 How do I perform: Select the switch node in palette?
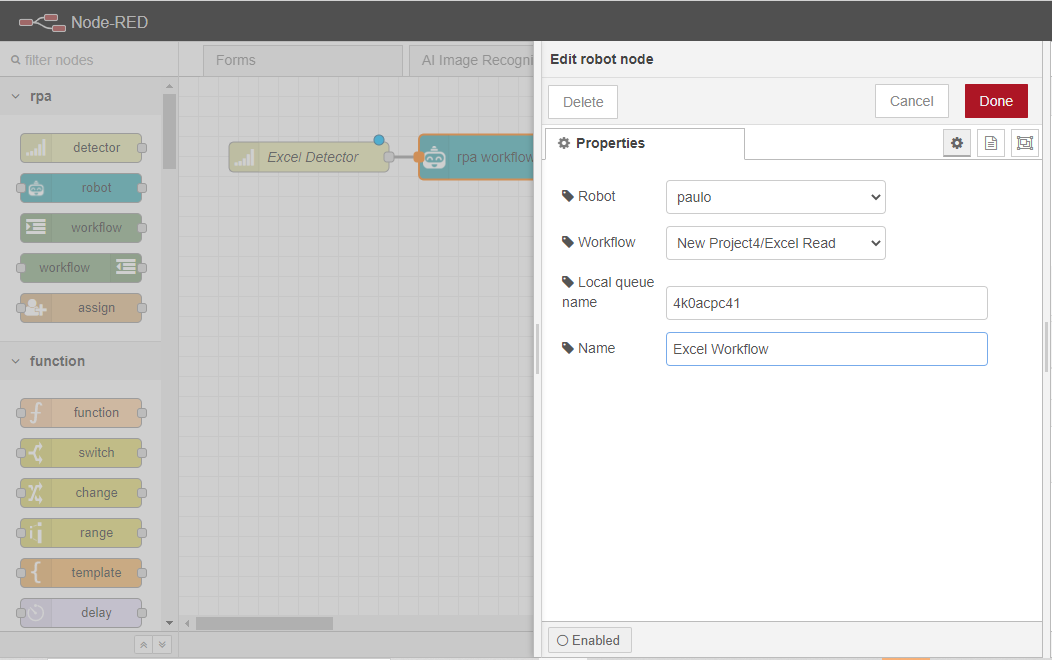click(x=81, y=453)
